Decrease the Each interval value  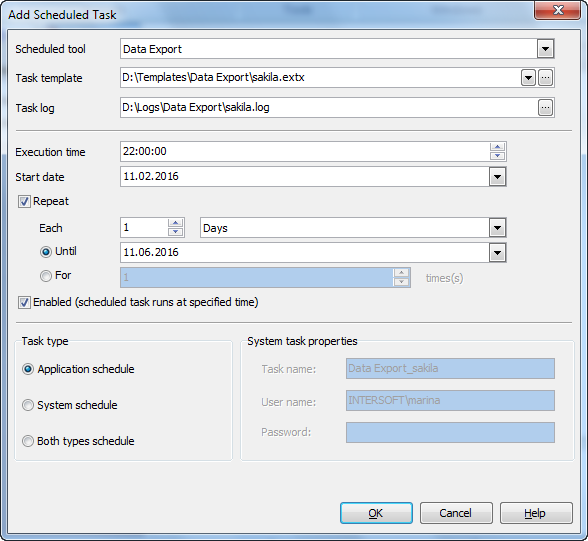(175, 232)
